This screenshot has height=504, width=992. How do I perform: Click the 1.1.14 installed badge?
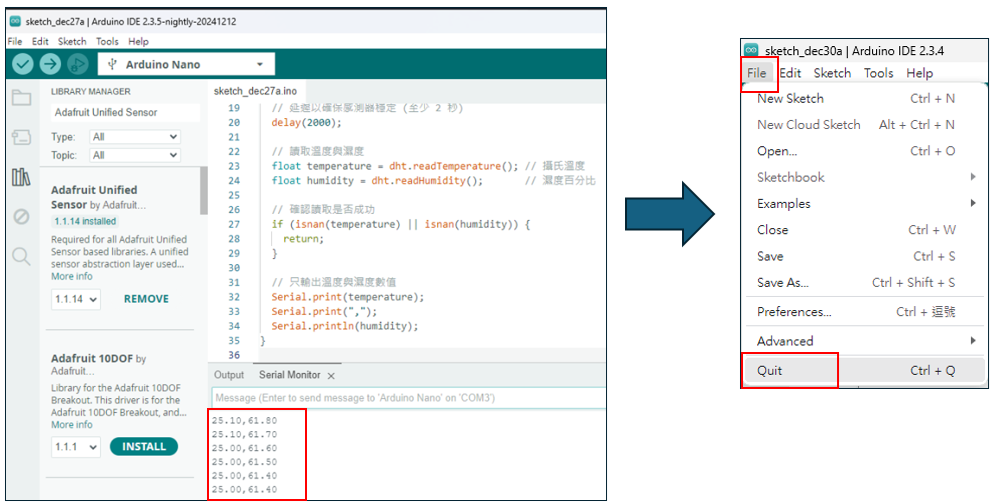pos(84,221)
